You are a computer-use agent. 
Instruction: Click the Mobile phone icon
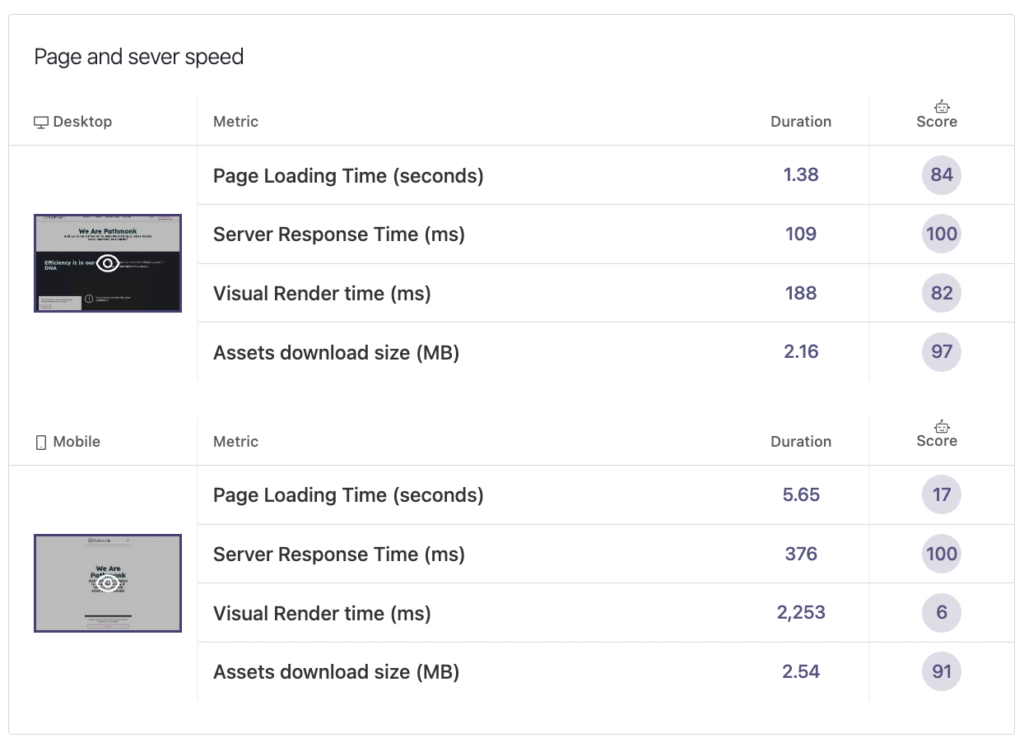[x=41, y=442]
